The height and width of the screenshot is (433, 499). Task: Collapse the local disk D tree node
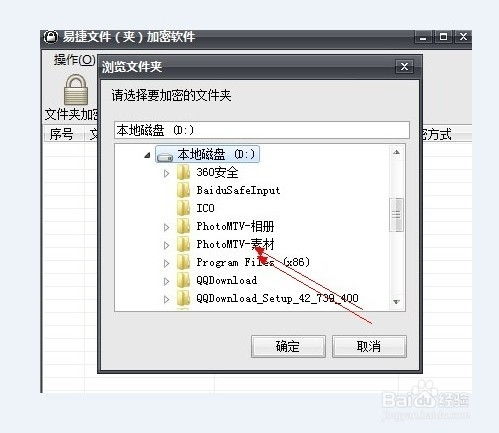[147, 155]
